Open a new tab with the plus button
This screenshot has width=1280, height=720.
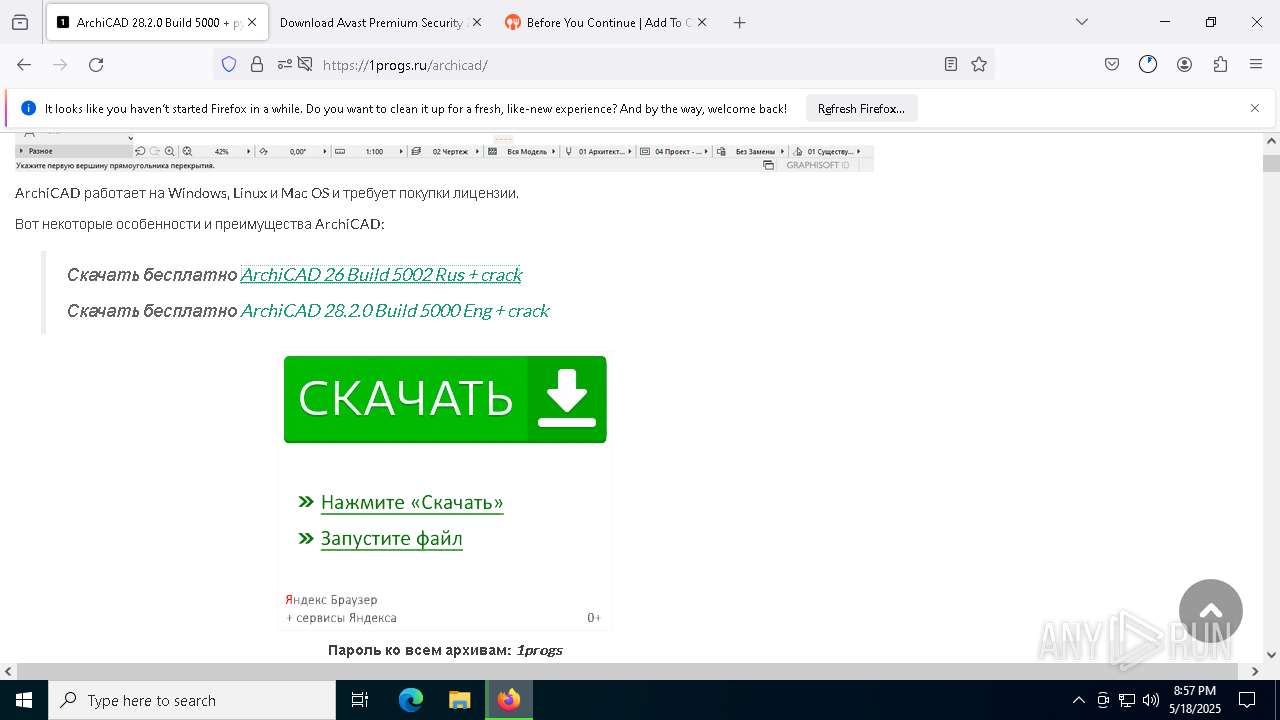pyautogui.click(x=740, y=22)
